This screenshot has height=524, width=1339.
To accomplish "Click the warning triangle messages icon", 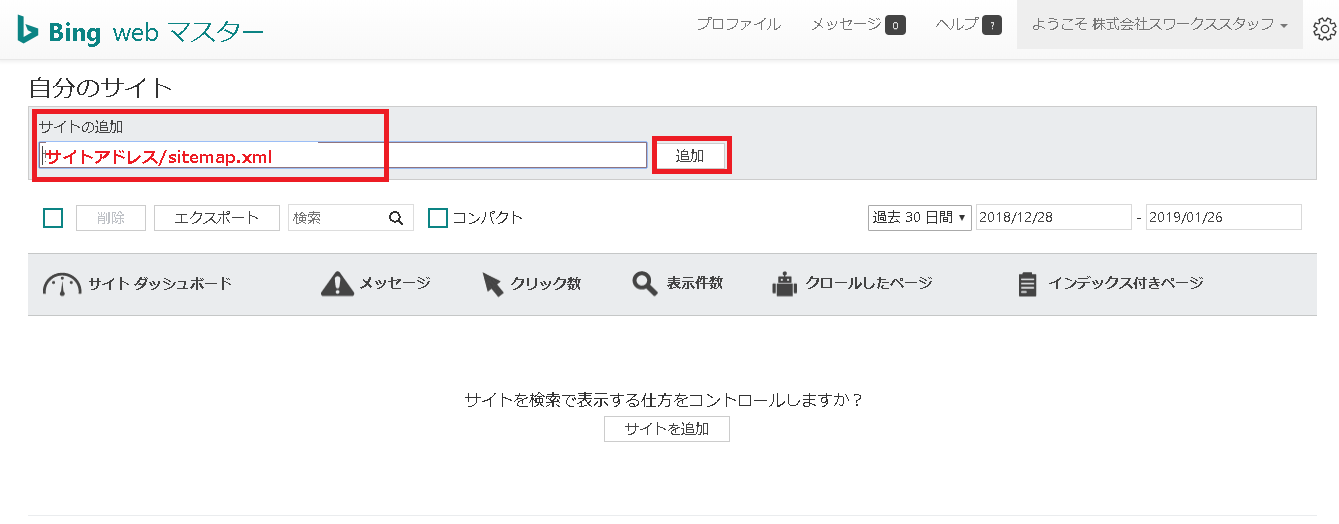I will coord(337,284).
